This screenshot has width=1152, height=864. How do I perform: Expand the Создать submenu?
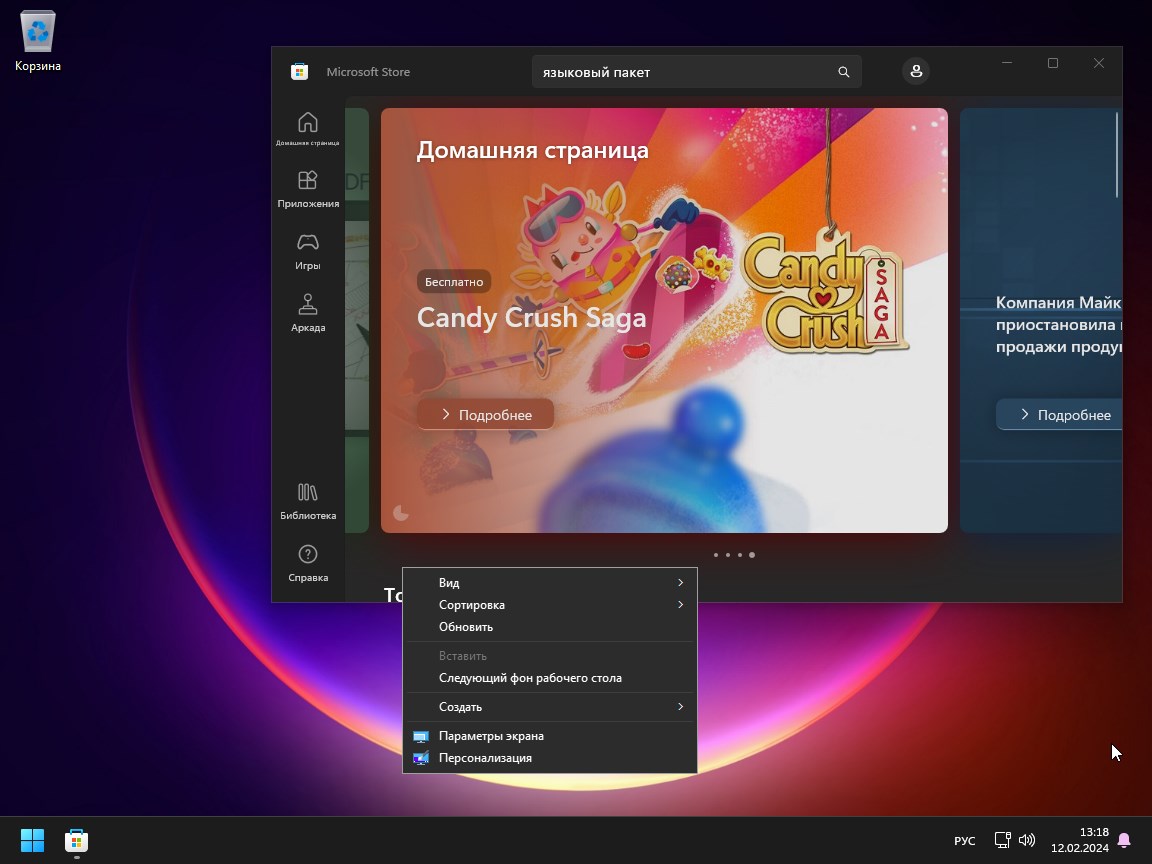pos(550,707)
